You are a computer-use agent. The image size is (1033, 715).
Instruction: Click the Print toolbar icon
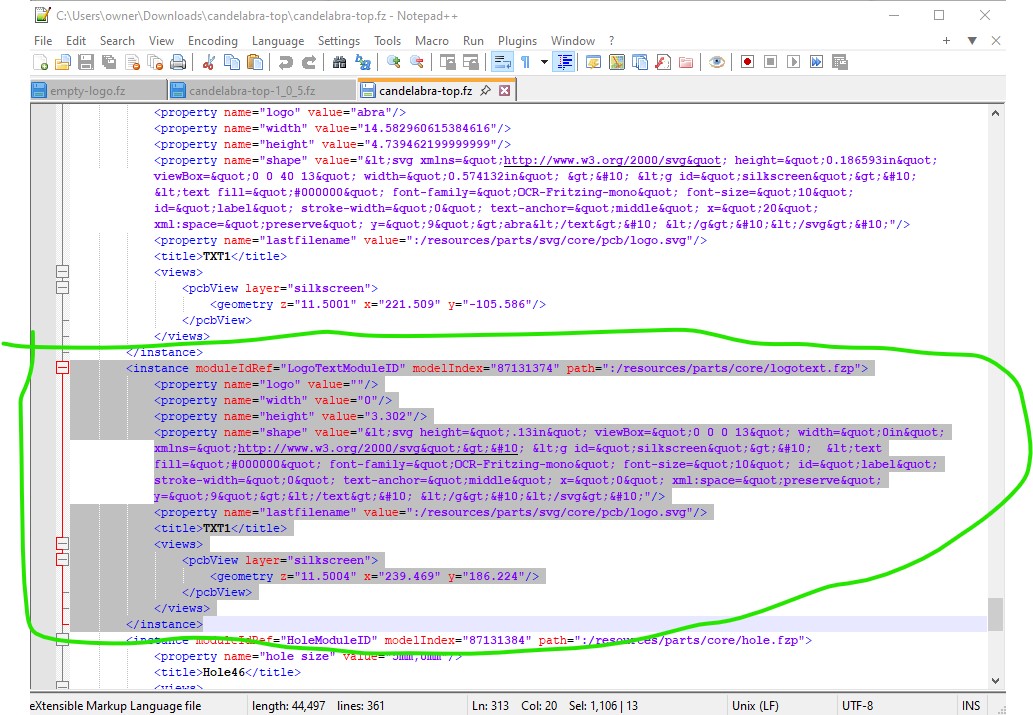pos(178,62)
